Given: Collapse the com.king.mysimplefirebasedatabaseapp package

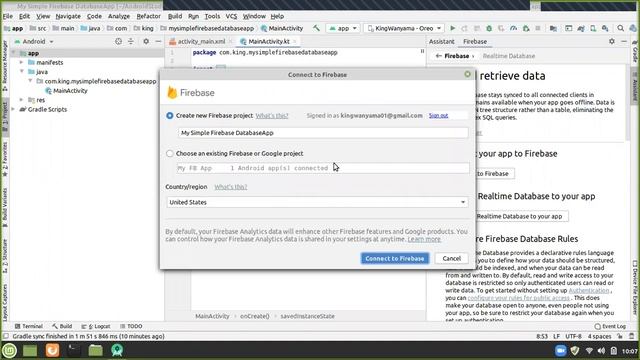Looking at the screenshot, I should tap(31, 81).
